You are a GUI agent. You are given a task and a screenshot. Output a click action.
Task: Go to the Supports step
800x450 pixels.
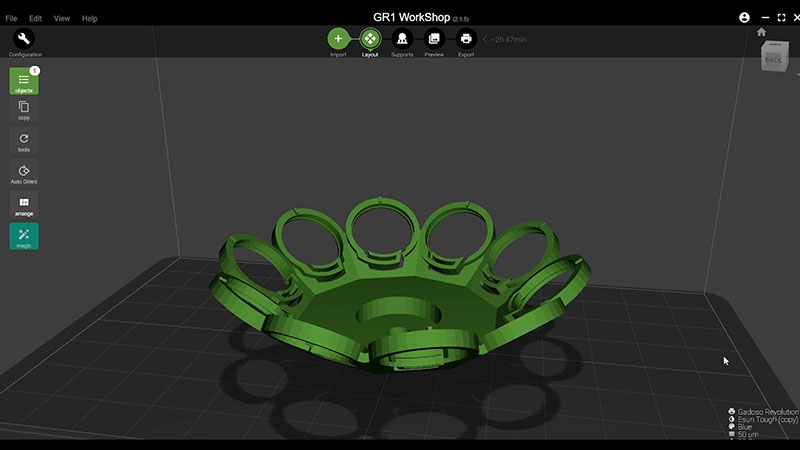pos(402,39)
